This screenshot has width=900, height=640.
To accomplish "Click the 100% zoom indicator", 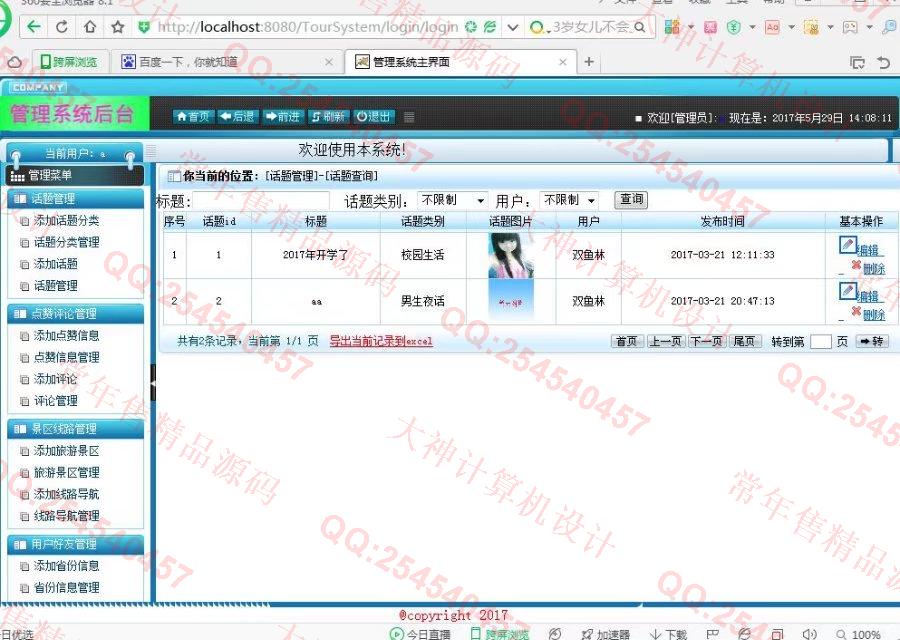I will [x=859, y=634].
